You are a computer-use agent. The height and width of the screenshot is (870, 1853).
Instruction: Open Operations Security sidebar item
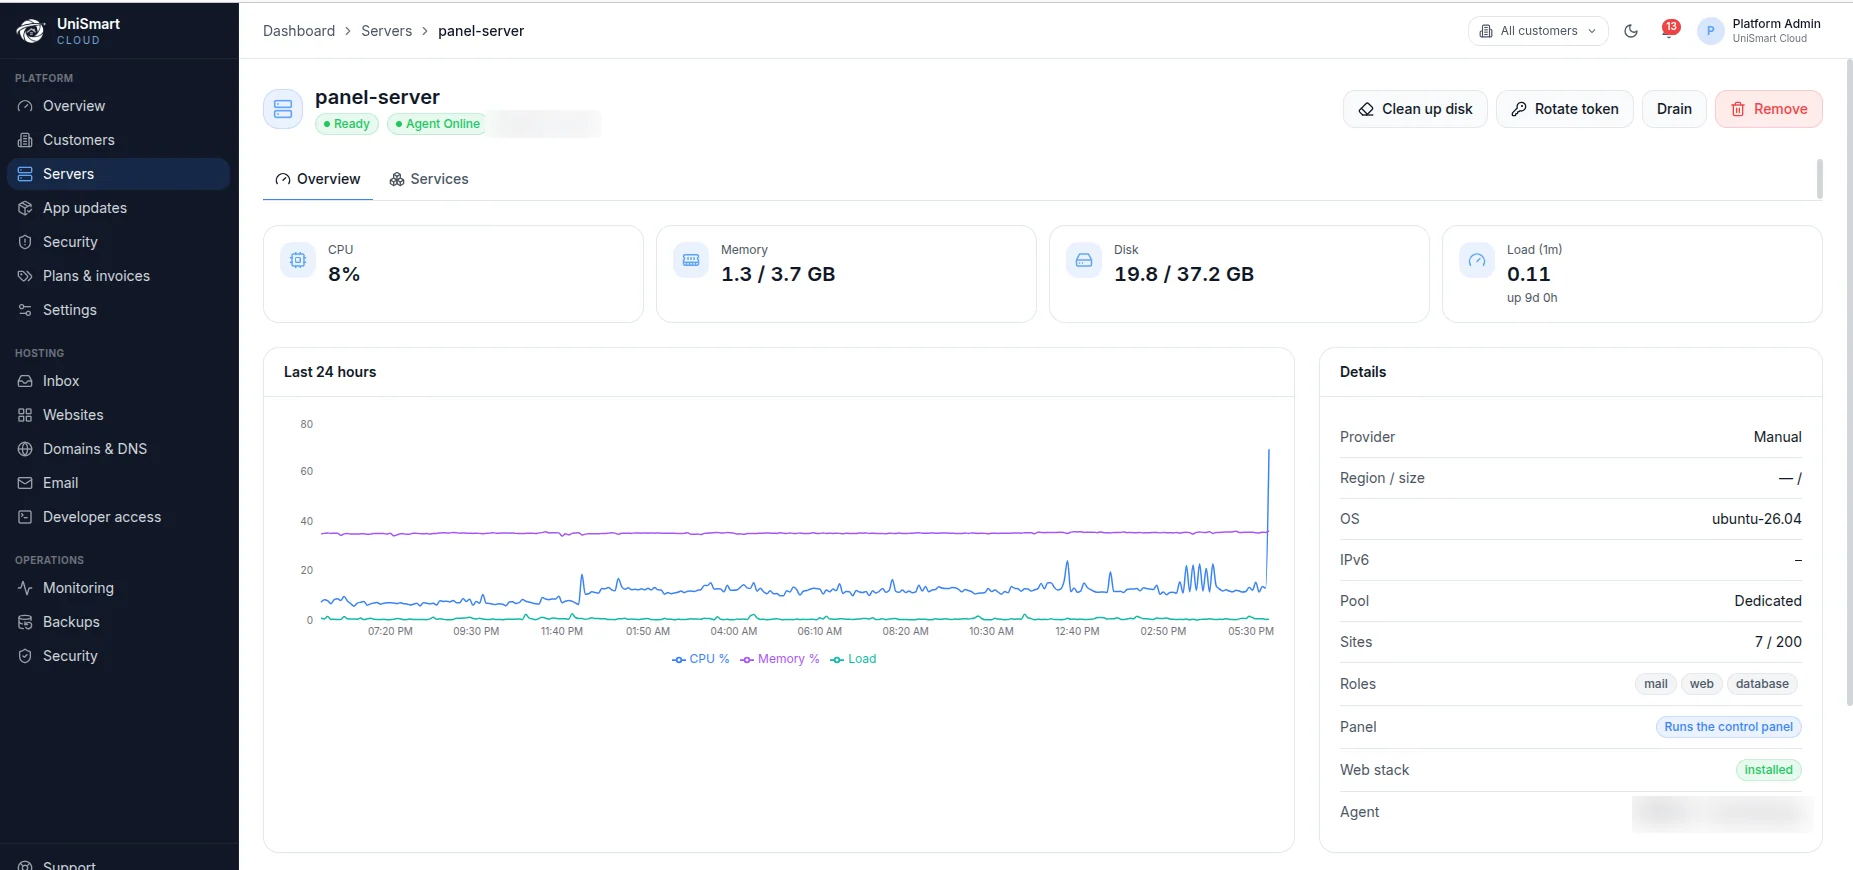pos(118,656)
